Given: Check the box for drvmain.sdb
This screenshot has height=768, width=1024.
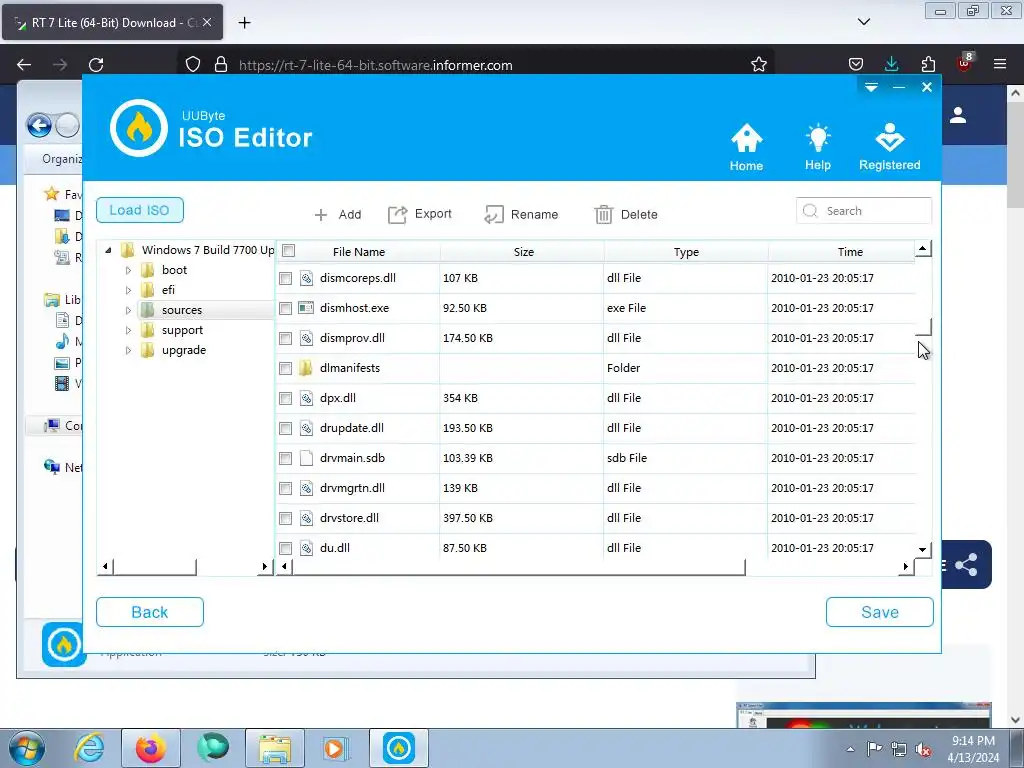Looking at the screenshot, I should point(285,458).
